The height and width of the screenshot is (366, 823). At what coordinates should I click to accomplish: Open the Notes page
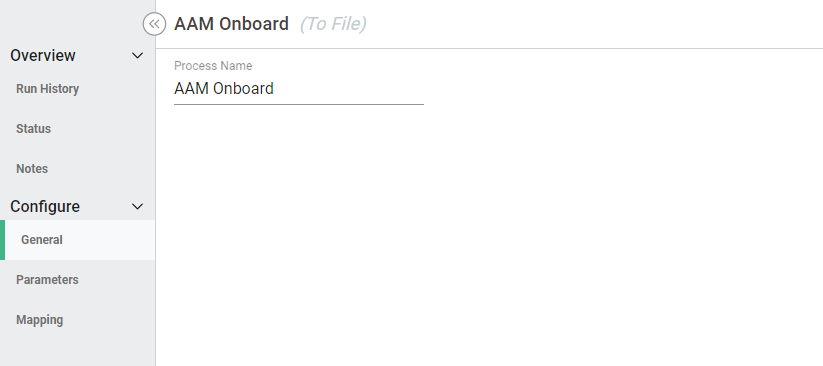point(32,169)
